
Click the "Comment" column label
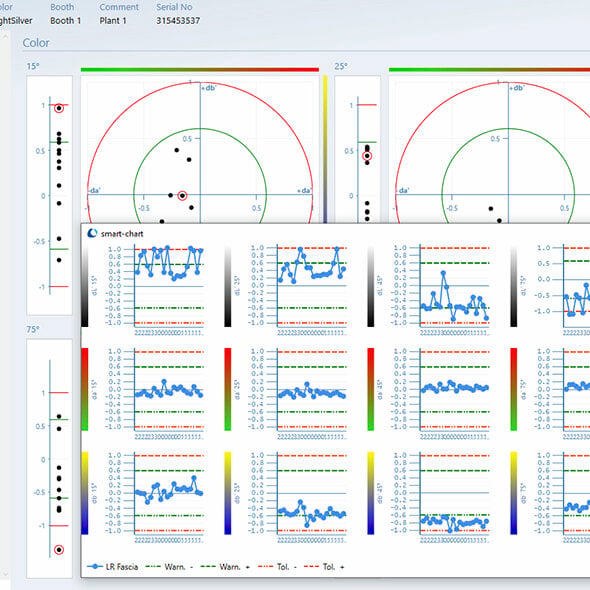(119, 7)
